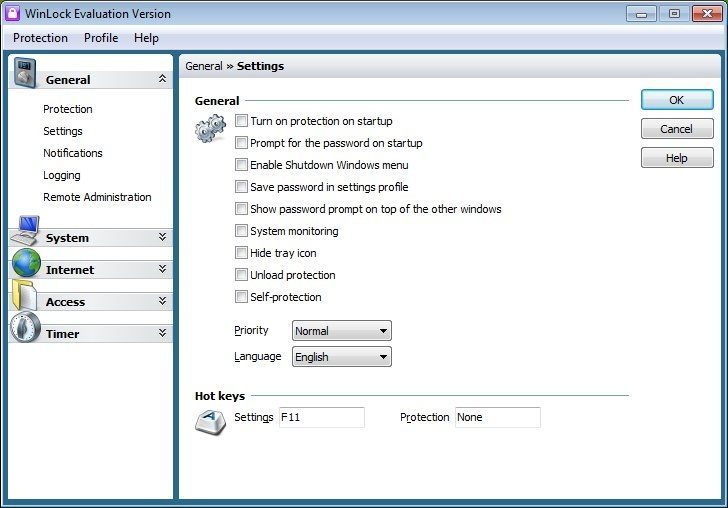
Task: Click the Cancel button
Action: coord(677,129)
